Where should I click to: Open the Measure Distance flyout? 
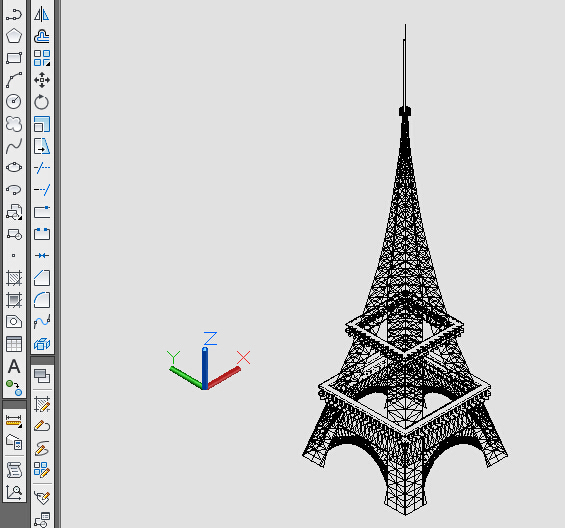pos(14,421)
